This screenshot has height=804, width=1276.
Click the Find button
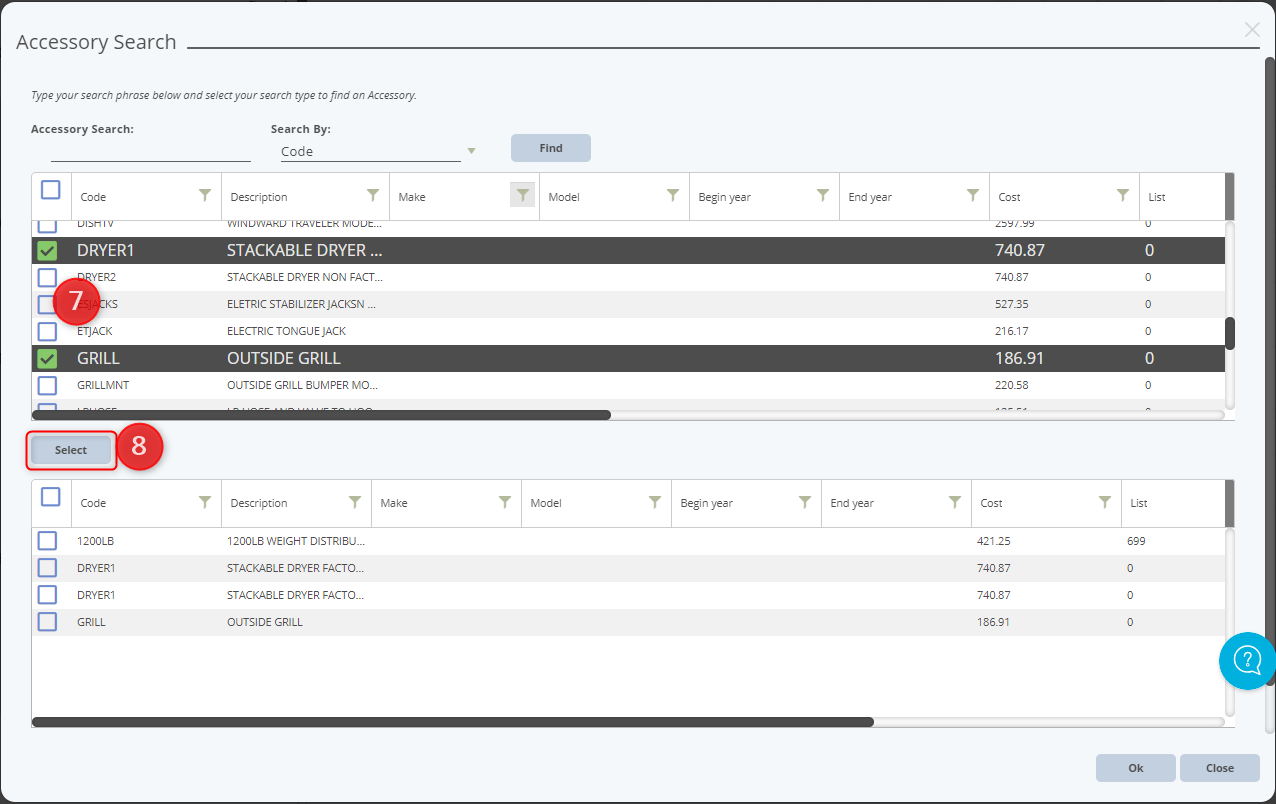pyautogui.click(x=550, y=147)
